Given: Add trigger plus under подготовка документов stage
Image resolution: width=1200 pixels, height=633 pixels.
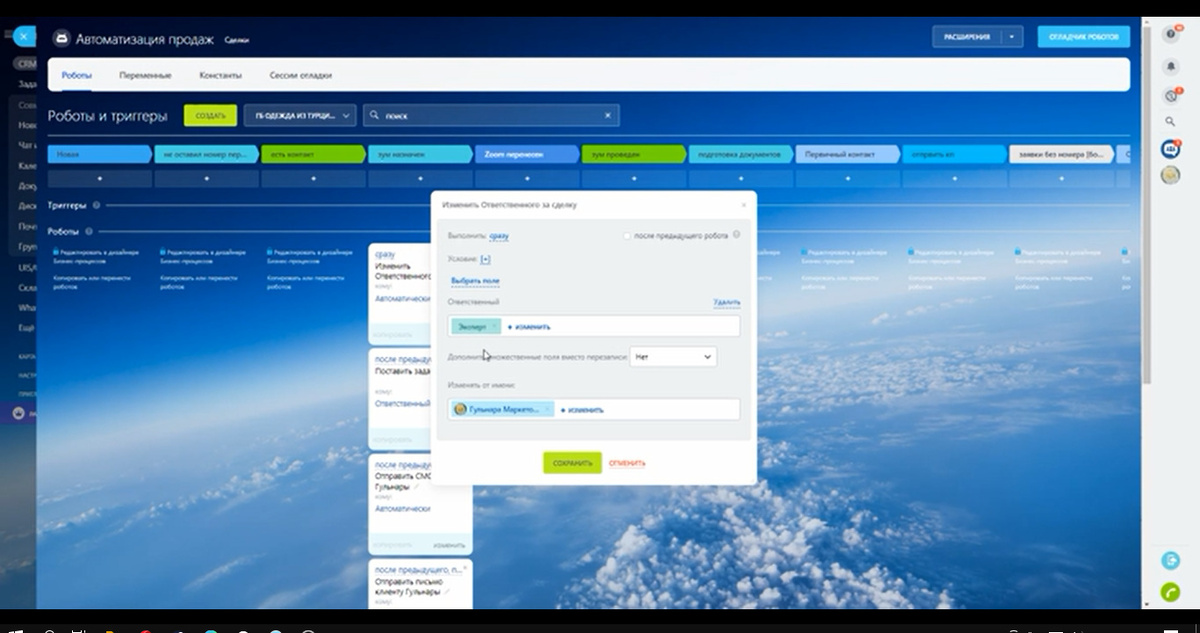Looking at the screenshot, I should 741,178.
